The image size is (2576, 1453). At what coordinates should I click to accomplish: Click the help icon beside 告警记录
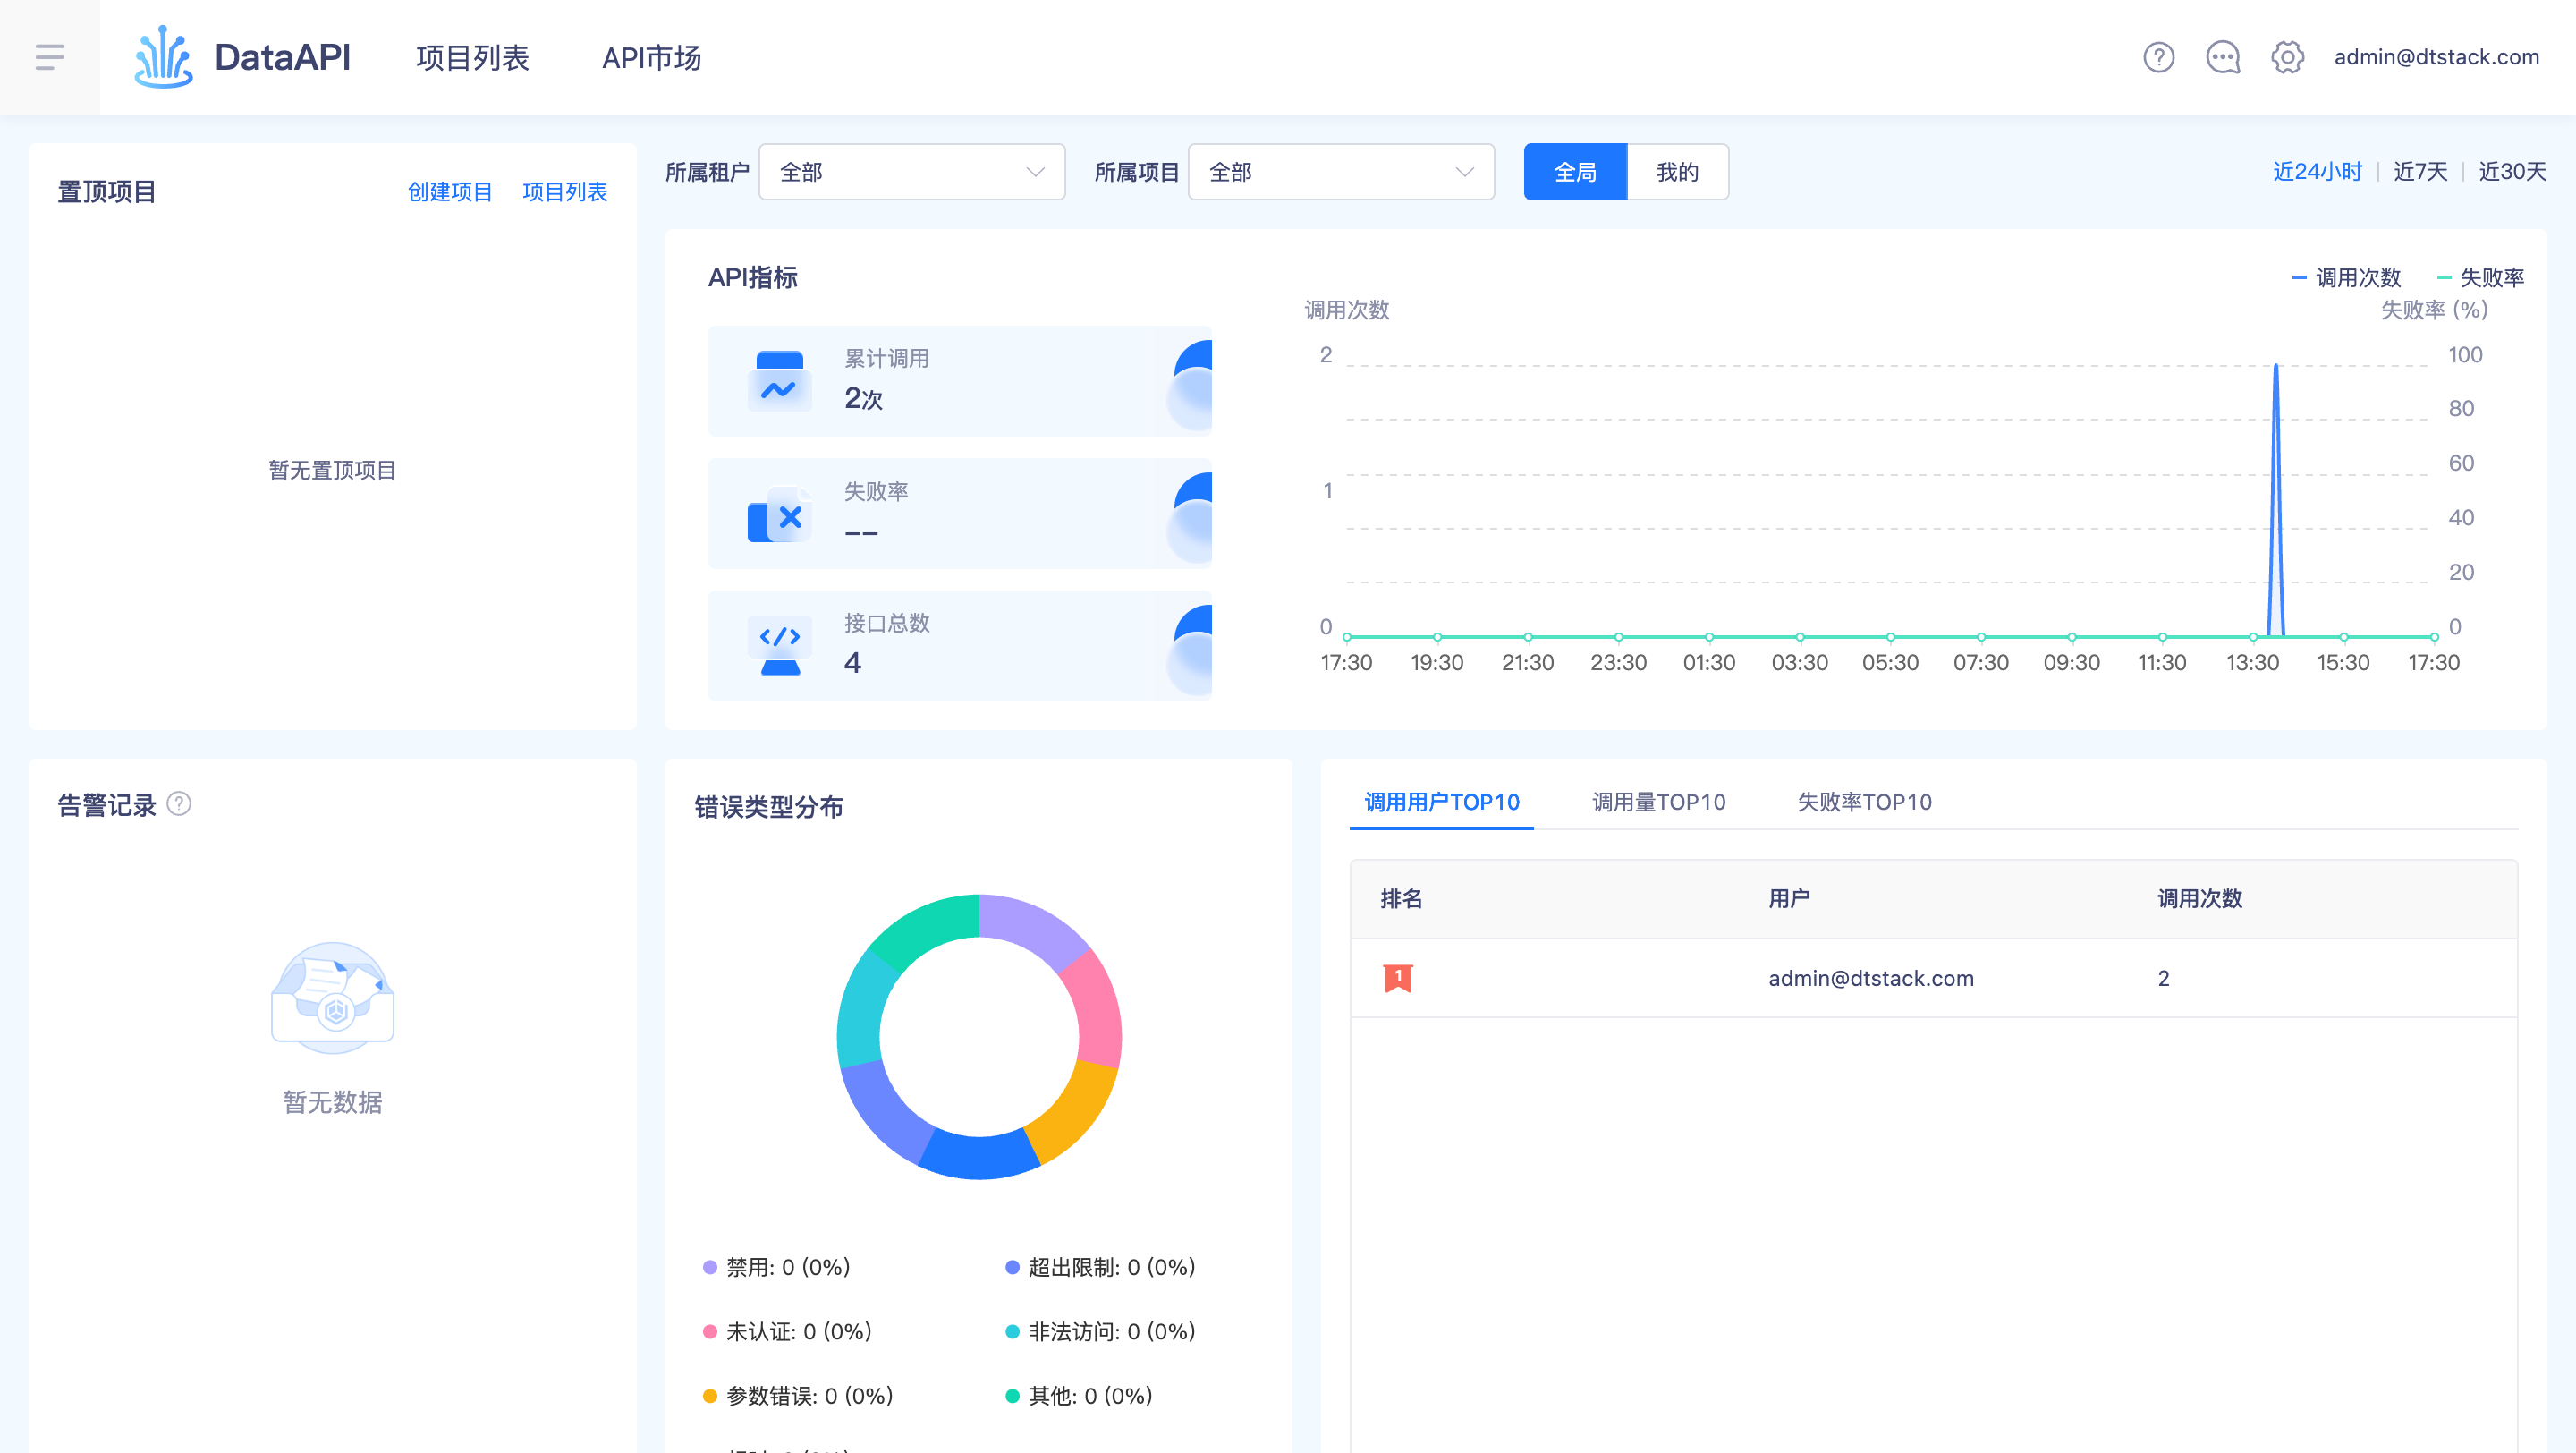(181, 803)
